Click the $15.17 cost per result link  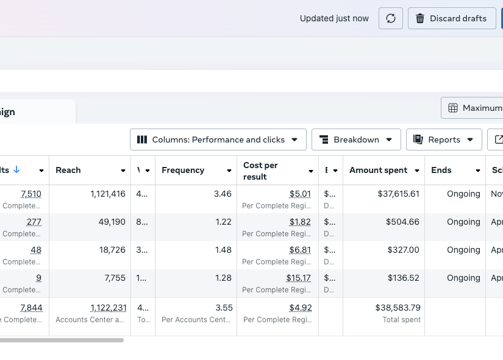(x=298, y=278)
